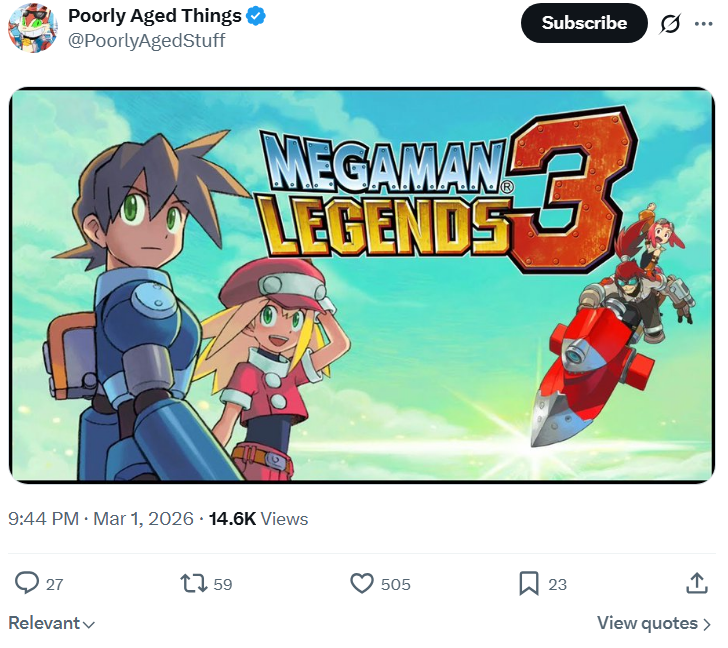View the 14.6K Views analytics
The height and width of the screenshot is (648, 728).
[258, 519]
